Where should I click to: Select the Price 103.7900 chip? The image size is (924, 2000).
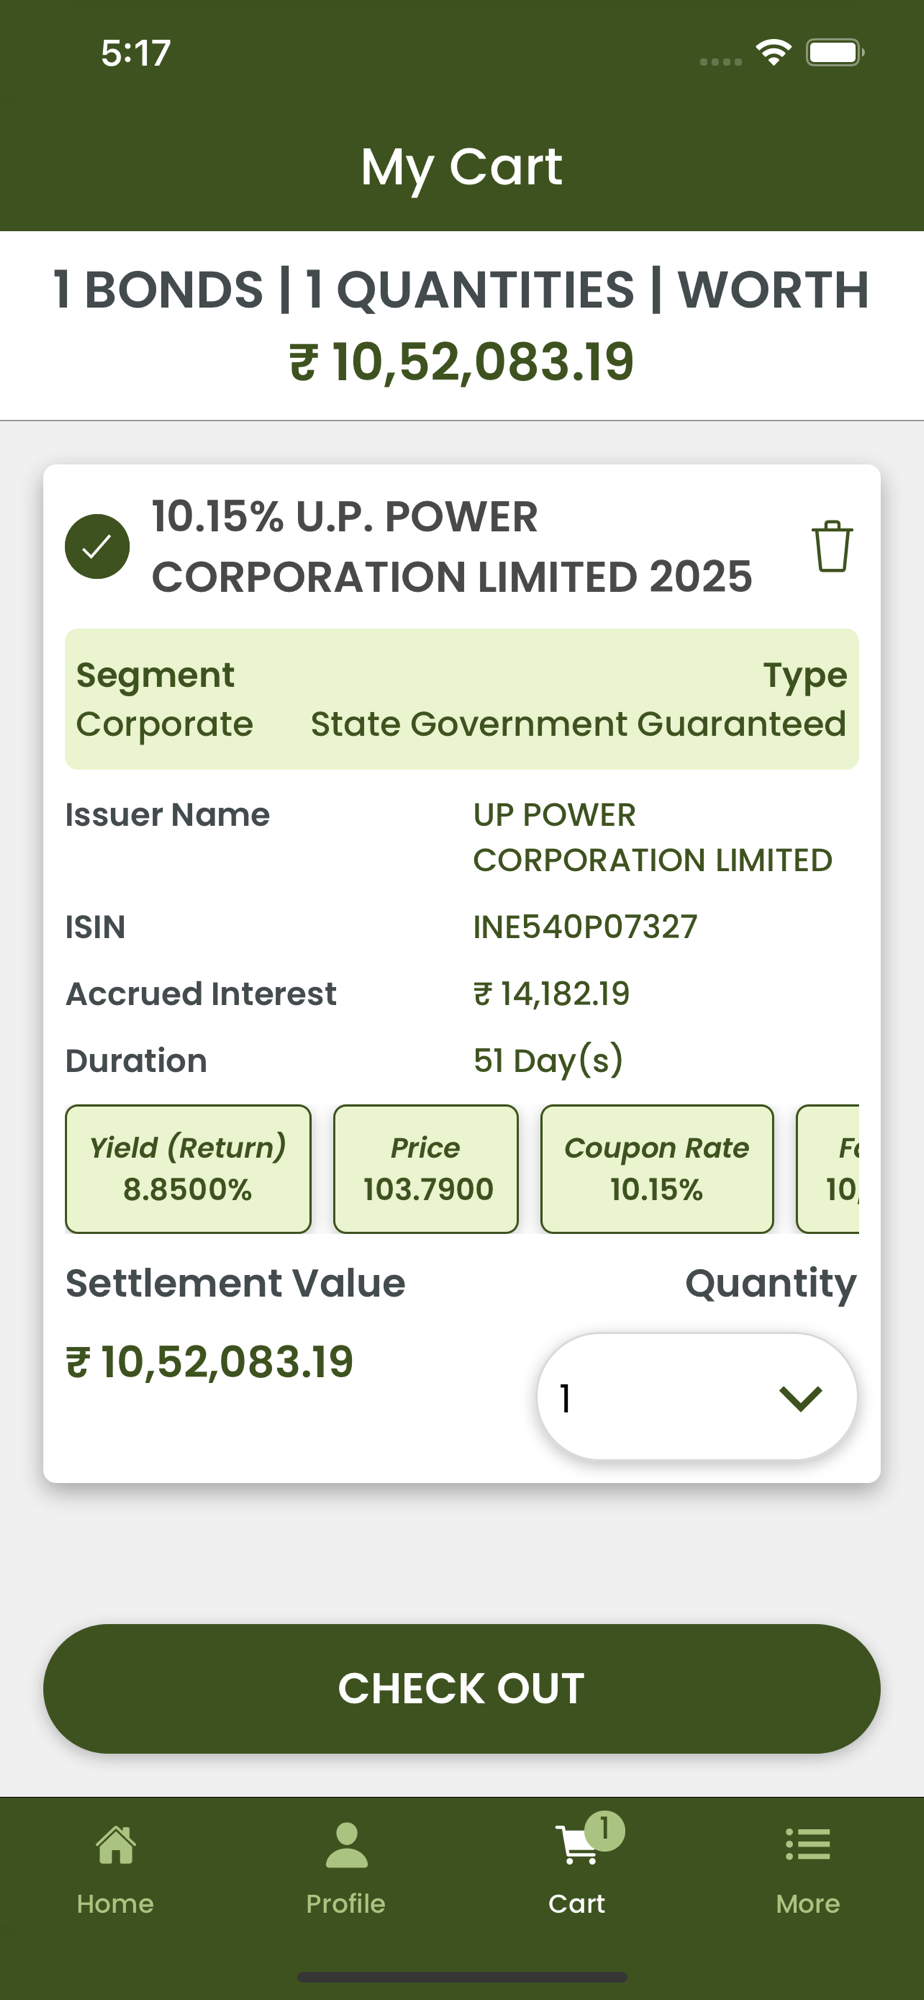(x=426, y=1168)
